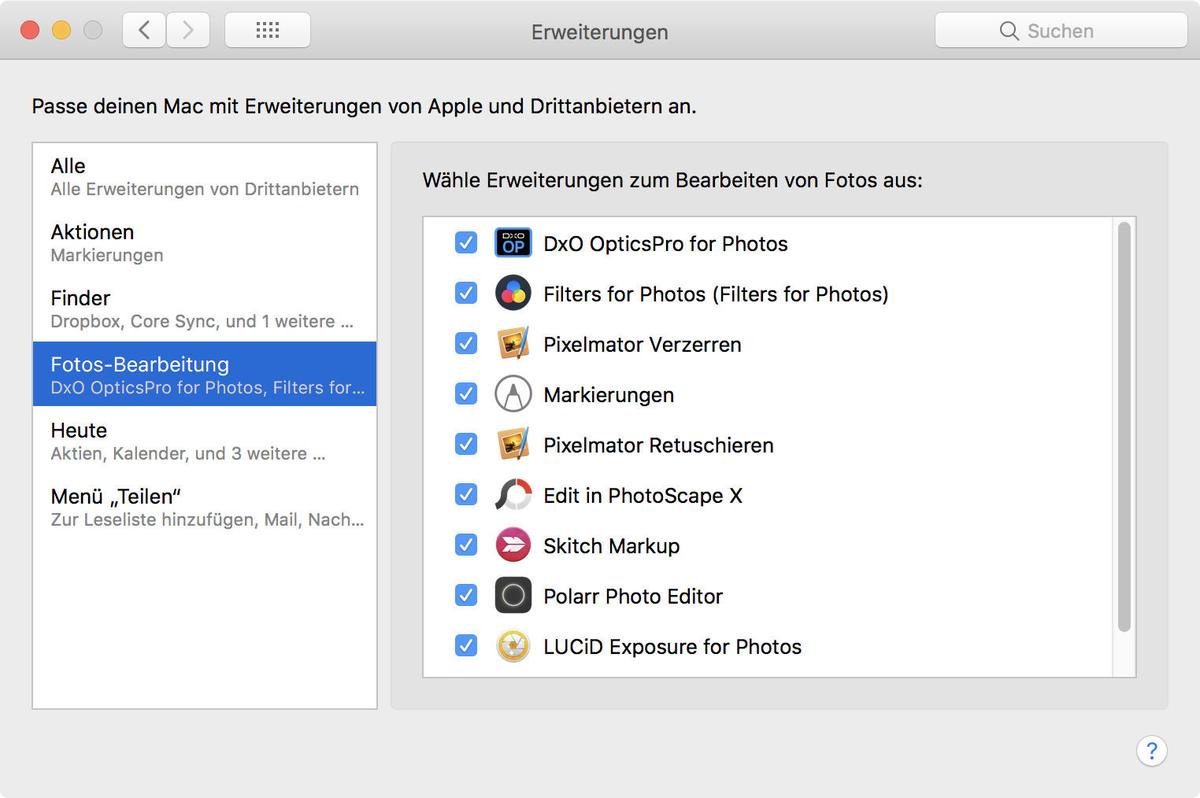Click the Edit in PhotoScape X label
The height and width of the screenshot is (798, 1200).
(642, 496)
